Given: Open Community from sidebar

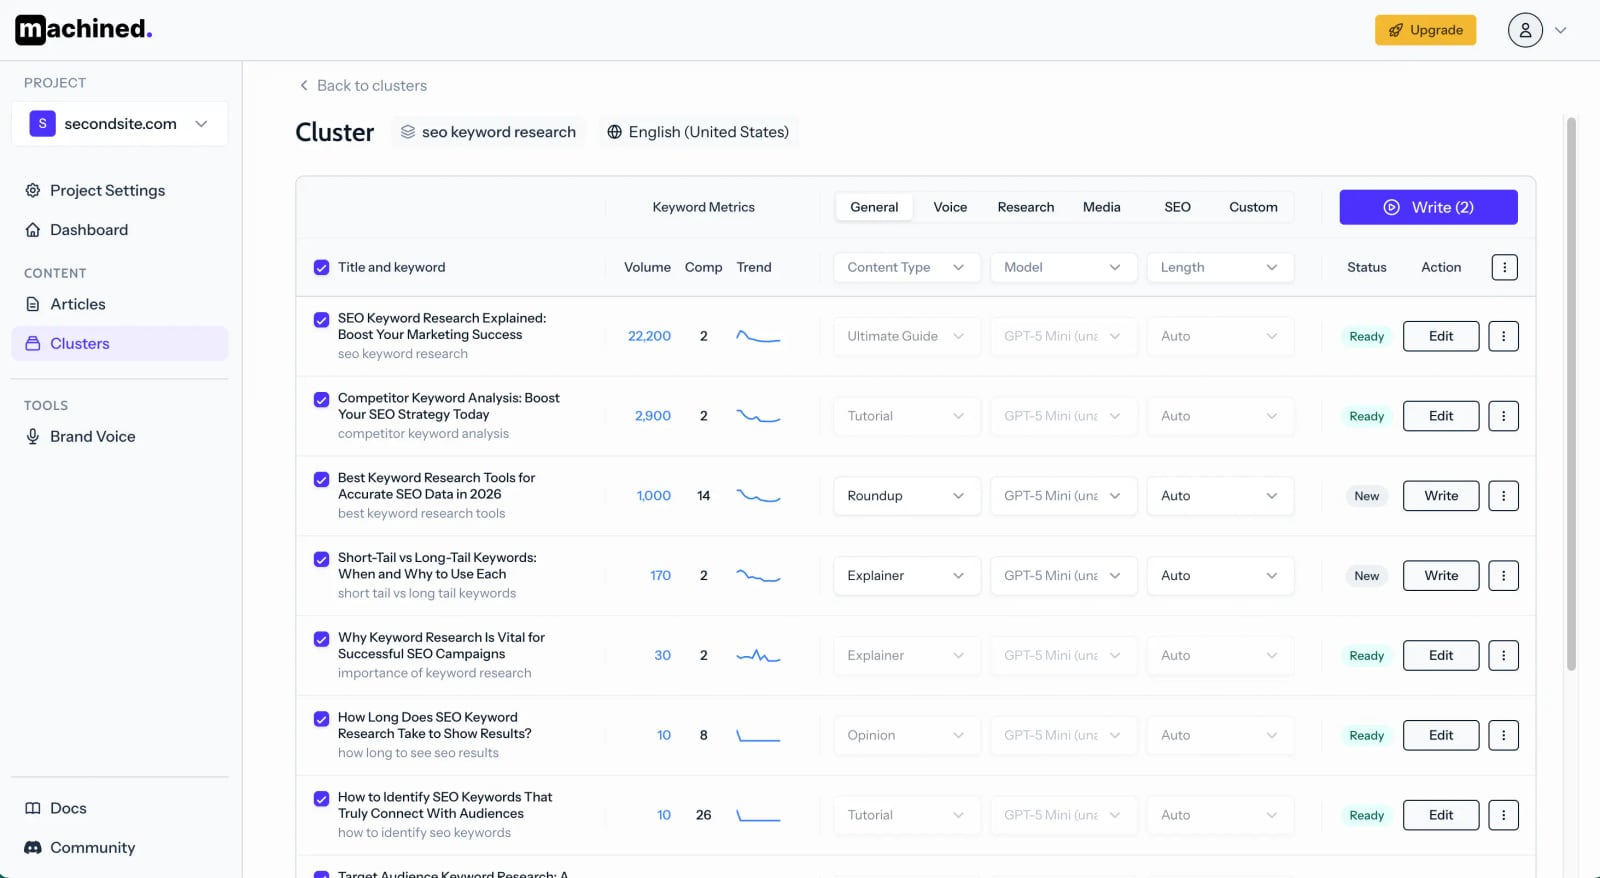Looking at the screenshot, I should 120,848.
